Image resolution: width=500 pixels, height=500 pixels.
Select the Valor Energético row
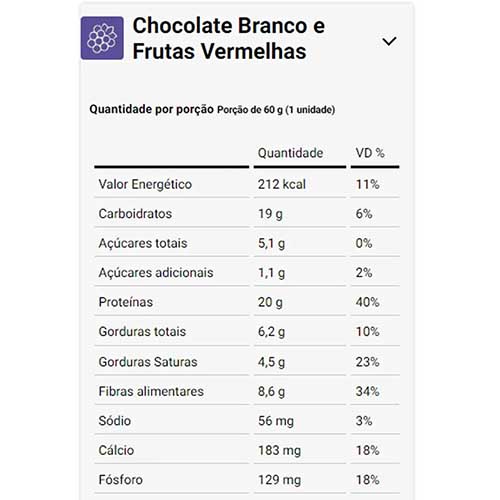click(247, 184)
